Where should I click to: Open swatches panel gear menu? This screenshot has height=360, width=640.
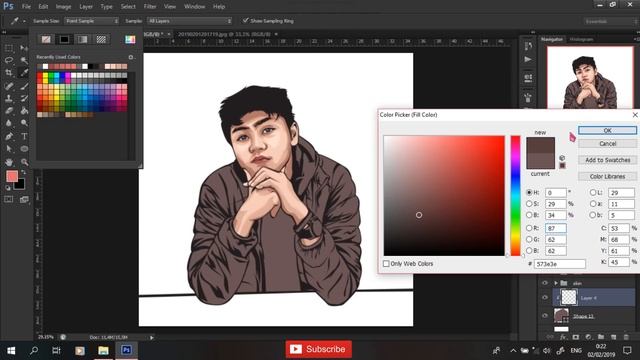tap(131, 57)
